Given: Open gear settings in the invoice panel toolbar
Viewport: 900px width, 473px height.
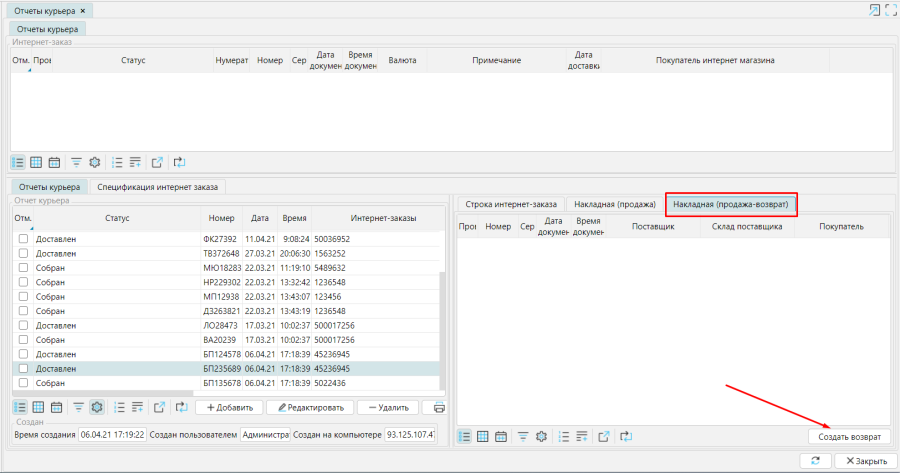Looking at the screenshot, I should pyautogui.click(x=541, y=436).
